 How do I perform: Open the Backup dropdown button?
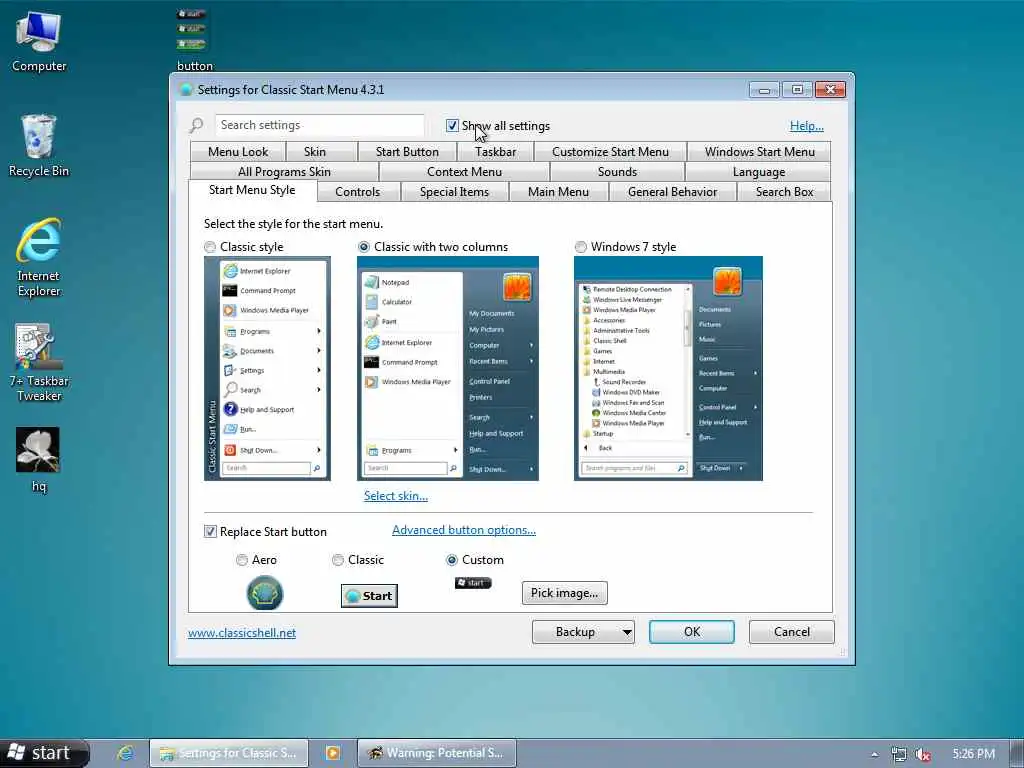coord(583,632)
